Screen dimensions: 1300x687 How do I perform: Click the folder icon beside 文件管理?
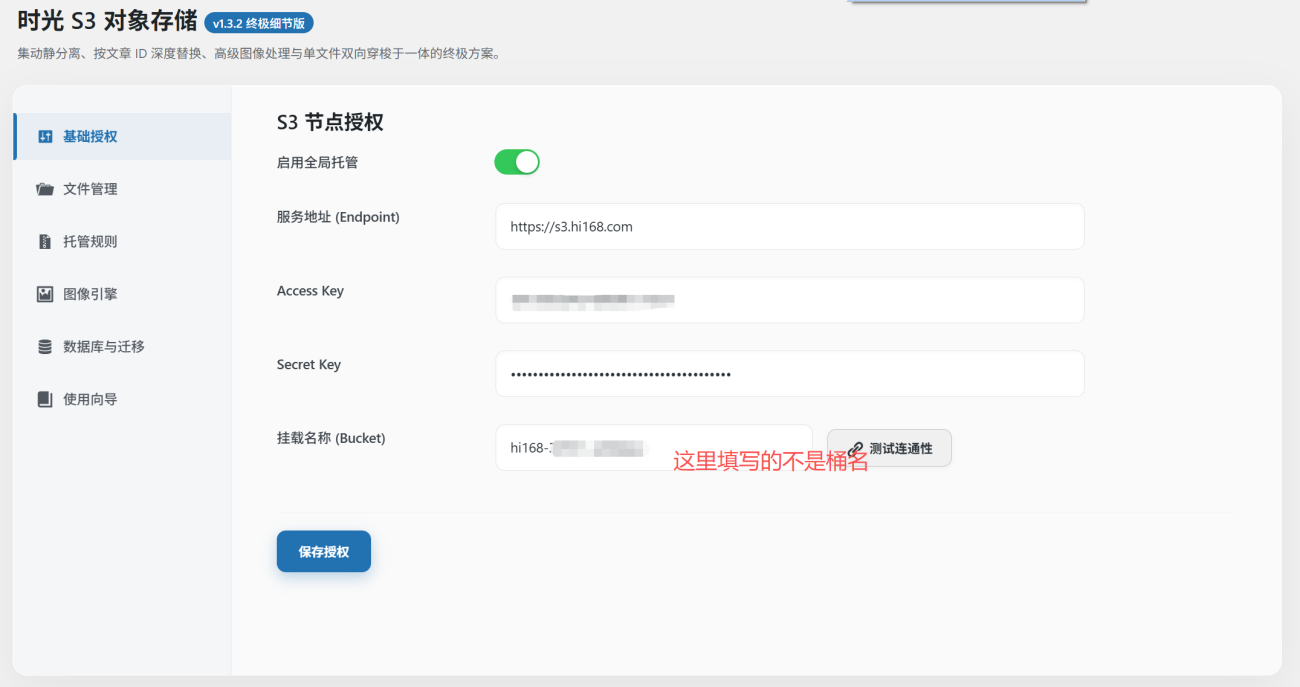[45, 189]
